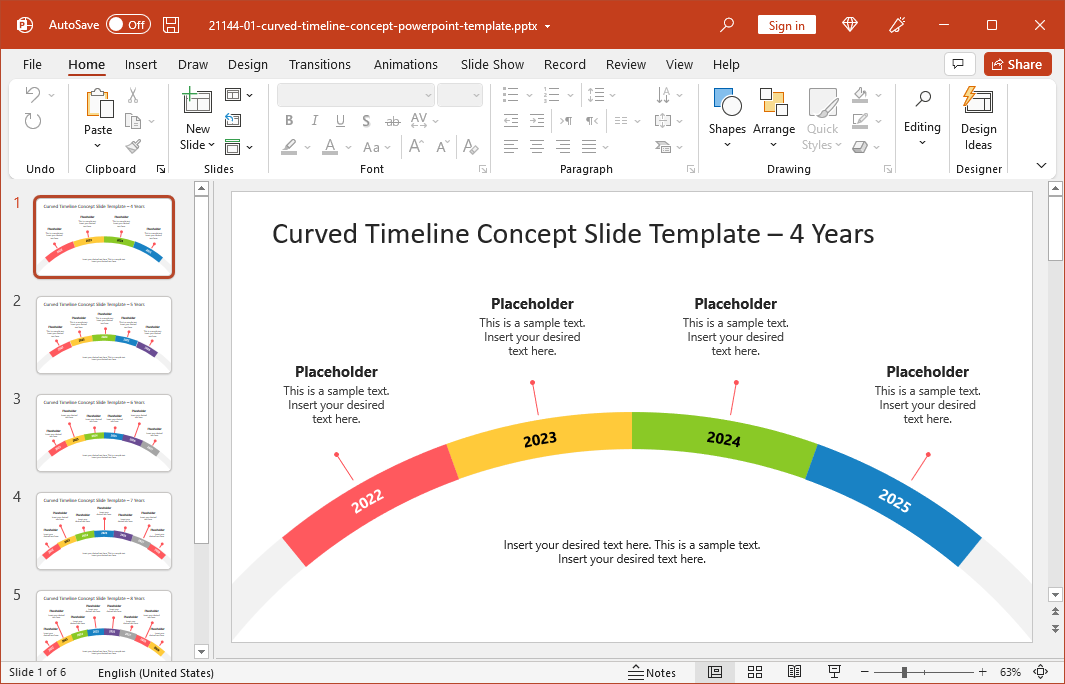Open Design Ideas pane
The height and width of the screenshot is (684, 1065).
[978, 118]
